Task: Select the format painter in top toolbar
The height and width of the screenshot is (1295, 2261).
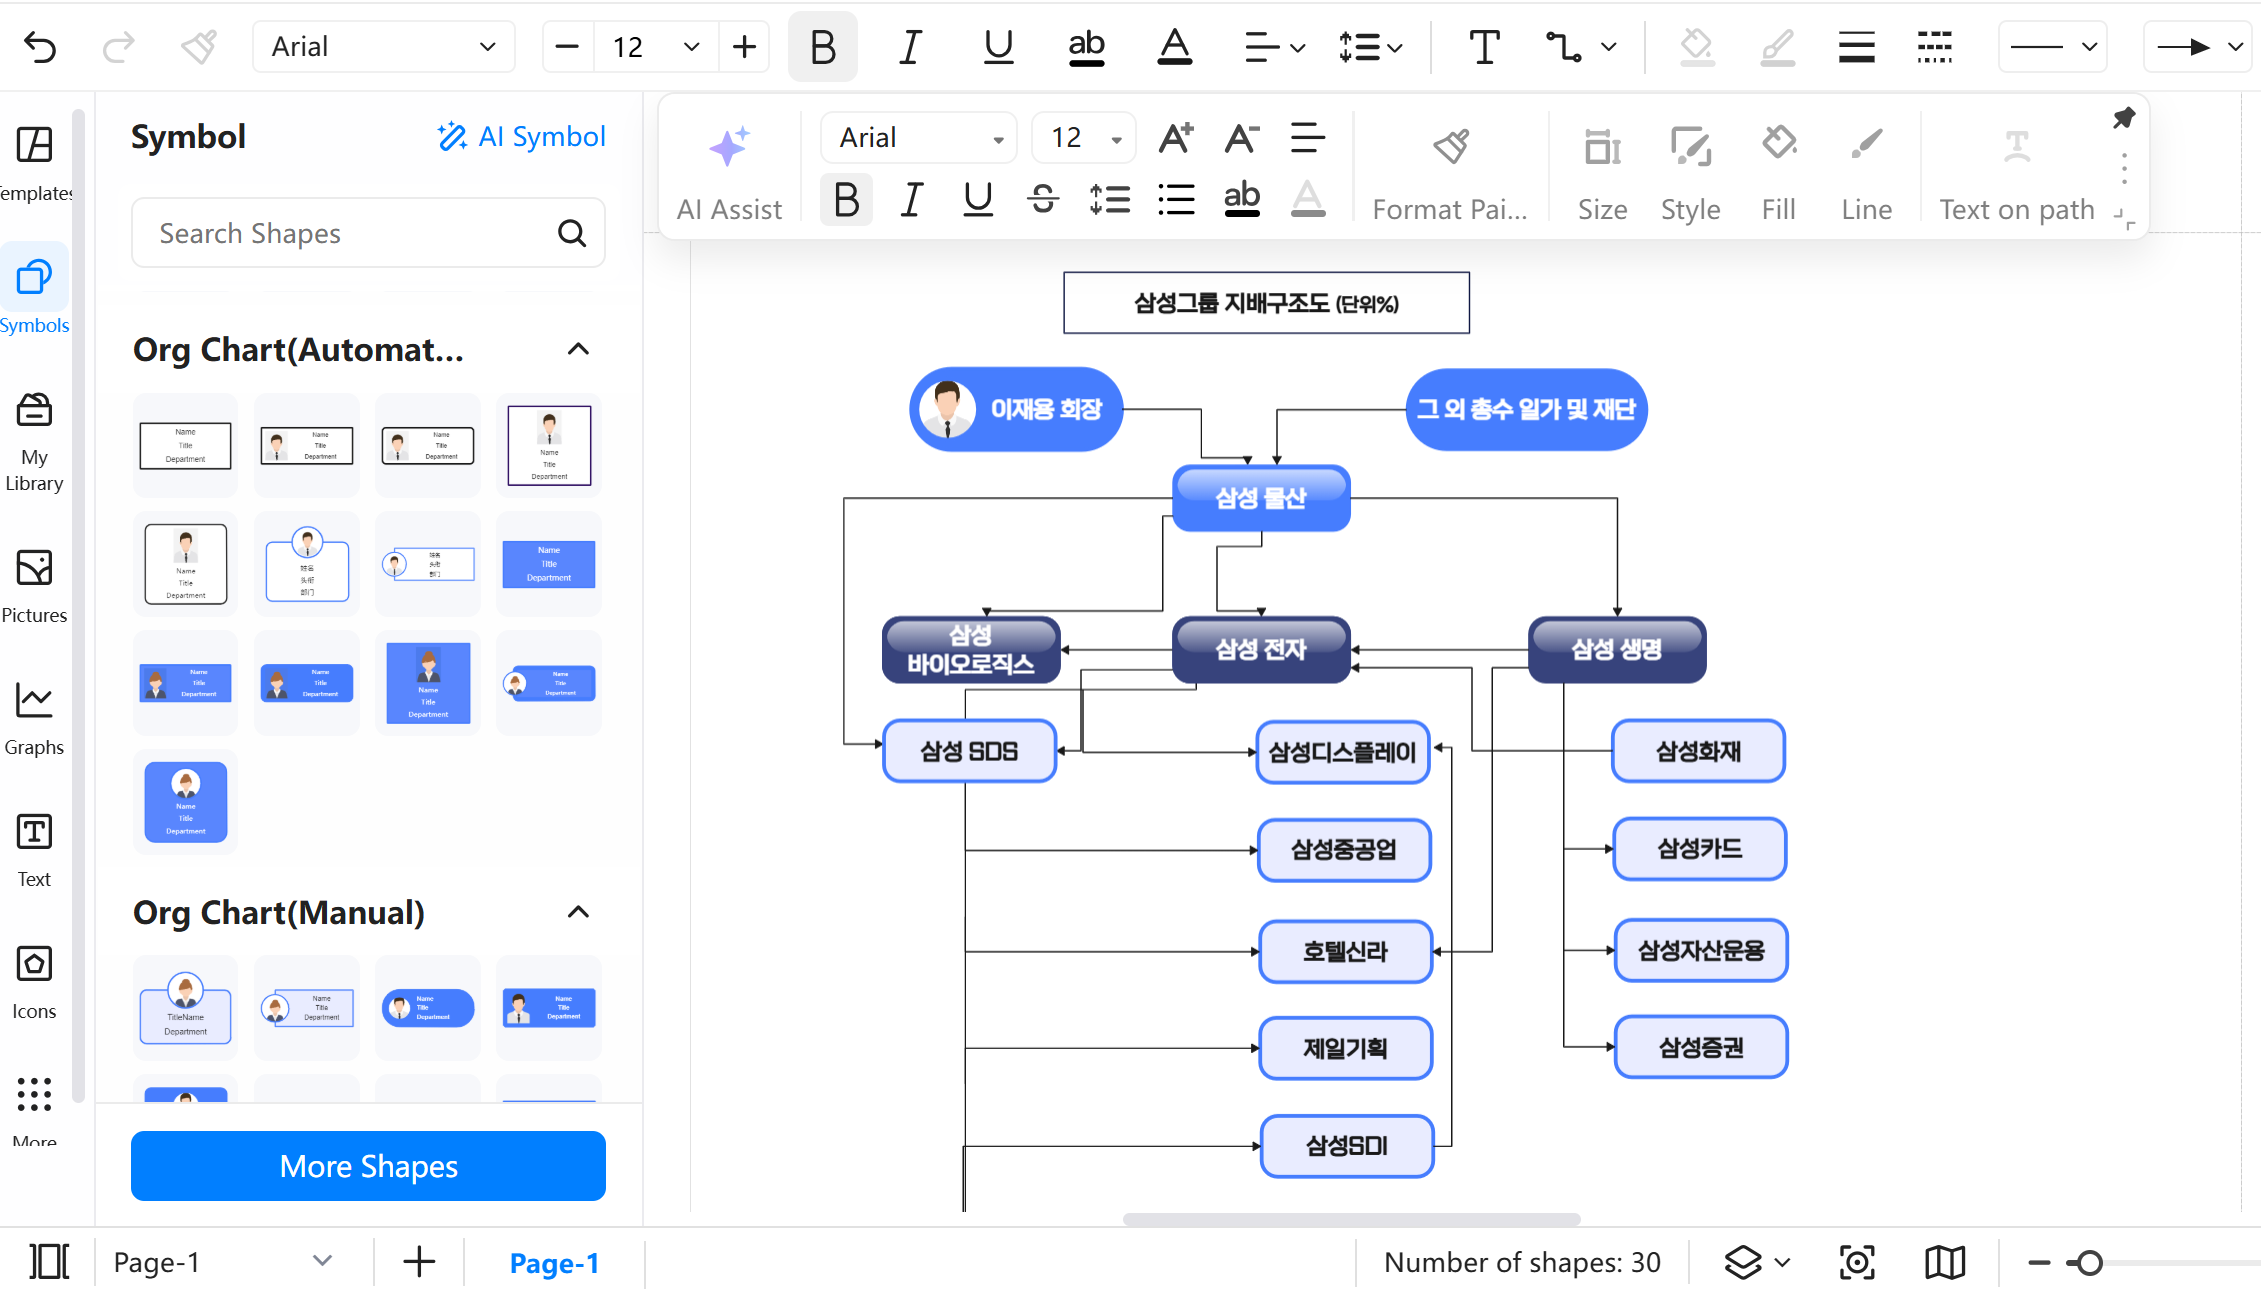Action: [x=198, y=47]
